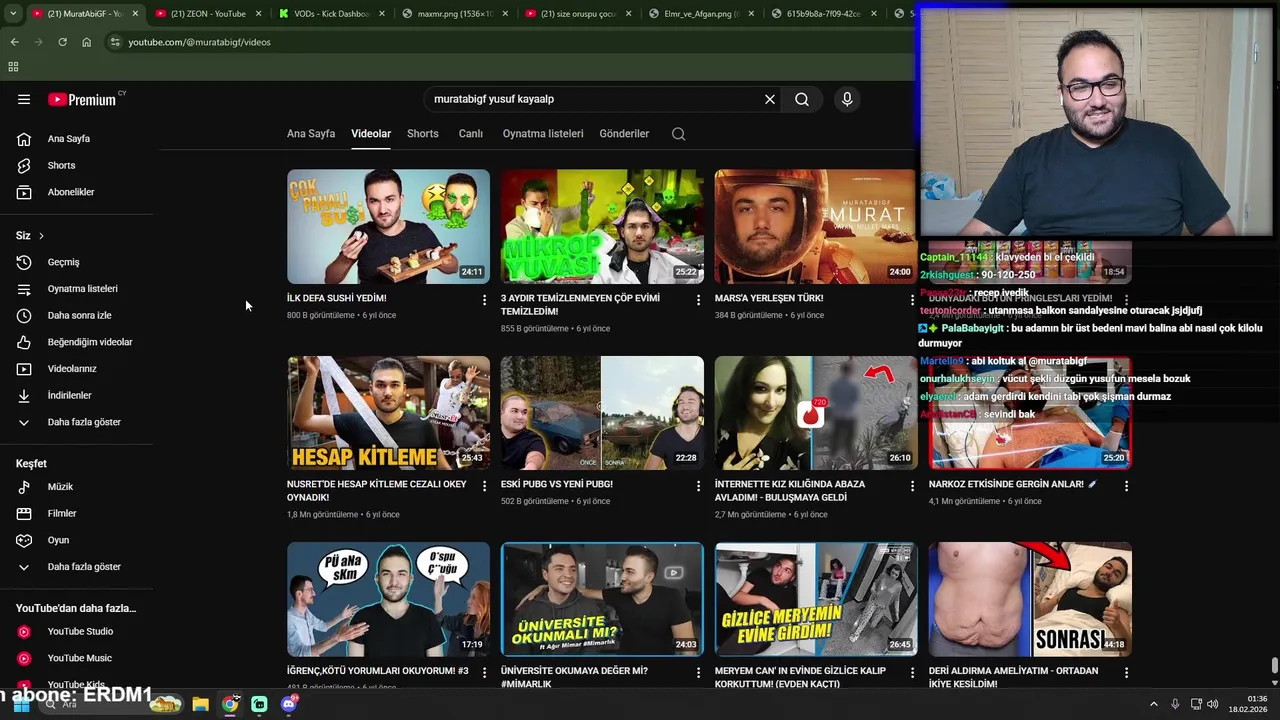Click the YouTube Premium logo

(82, 99)
